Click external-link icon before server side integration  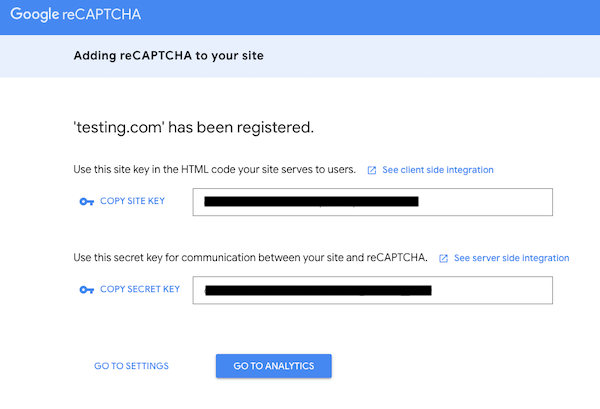443,258
